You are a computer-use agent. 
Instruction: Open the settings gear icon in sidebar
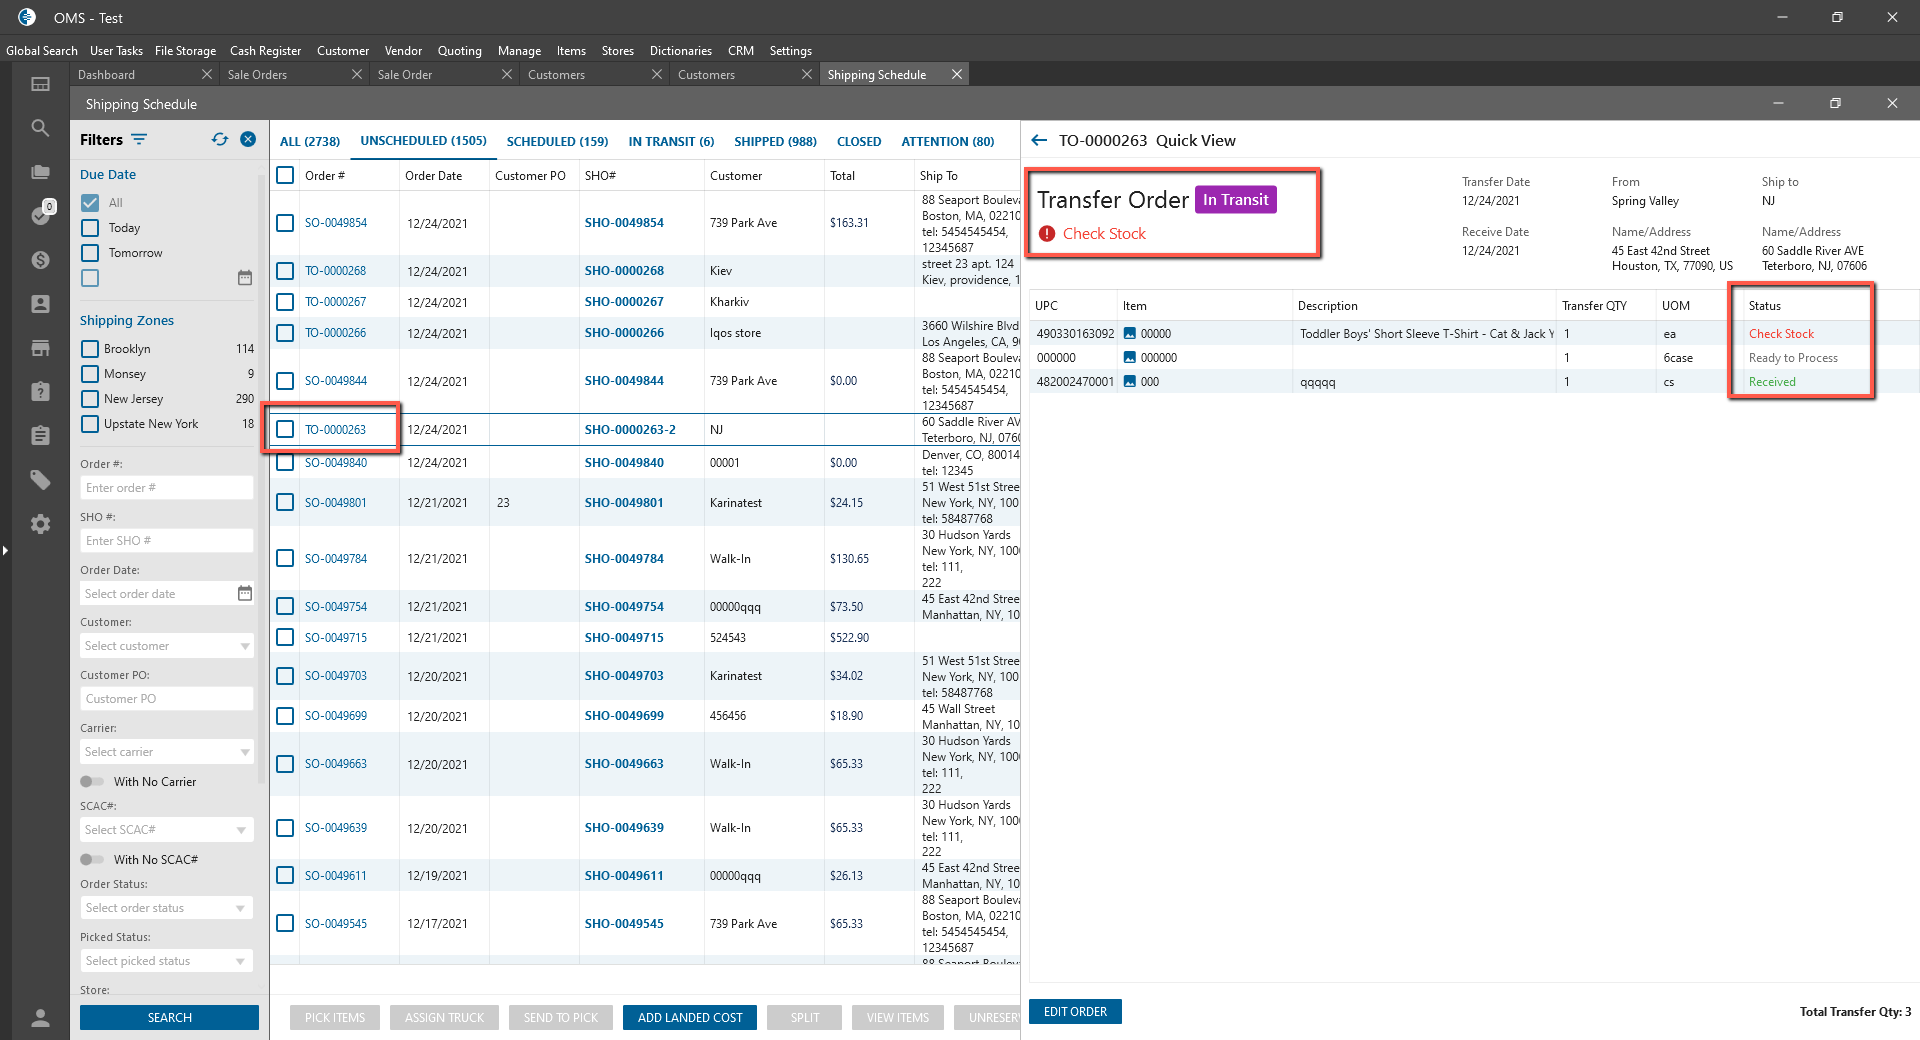click(40, 524)
